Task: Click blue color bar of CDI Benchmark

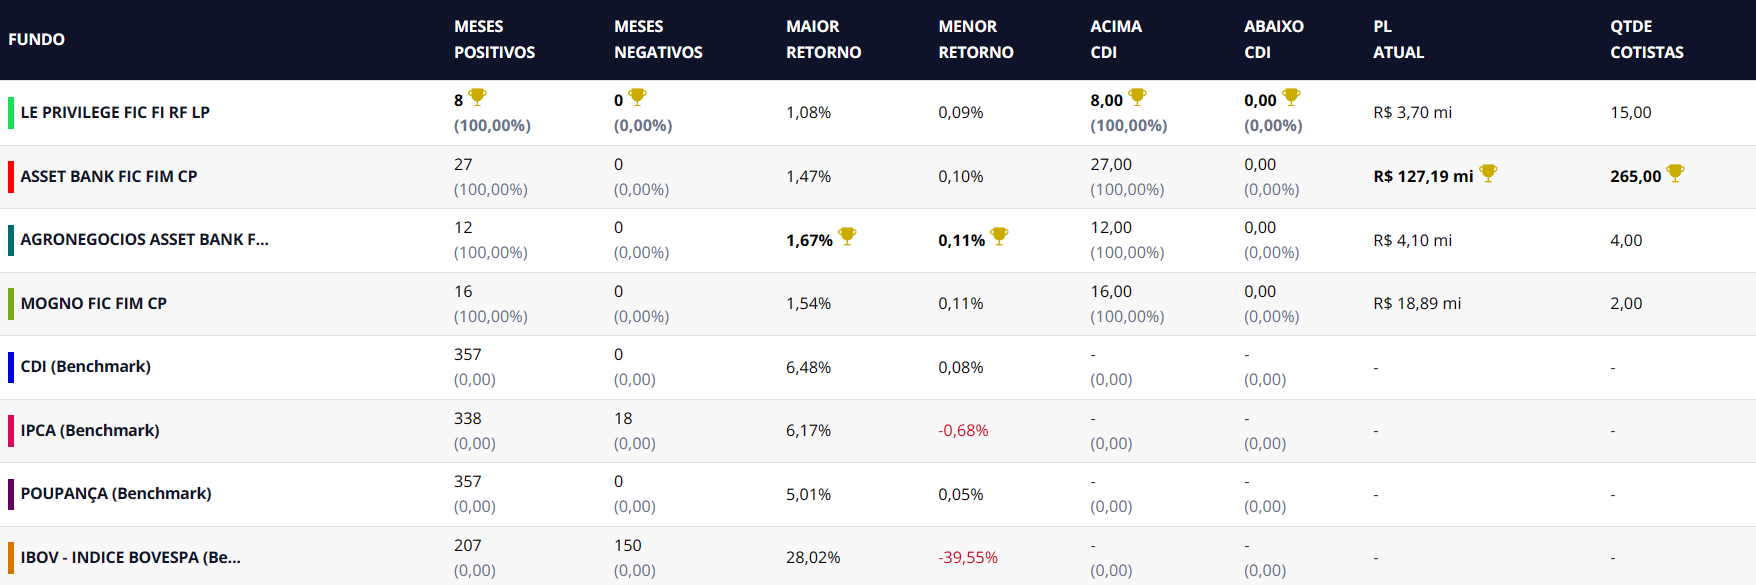Action: click(11, 367)
